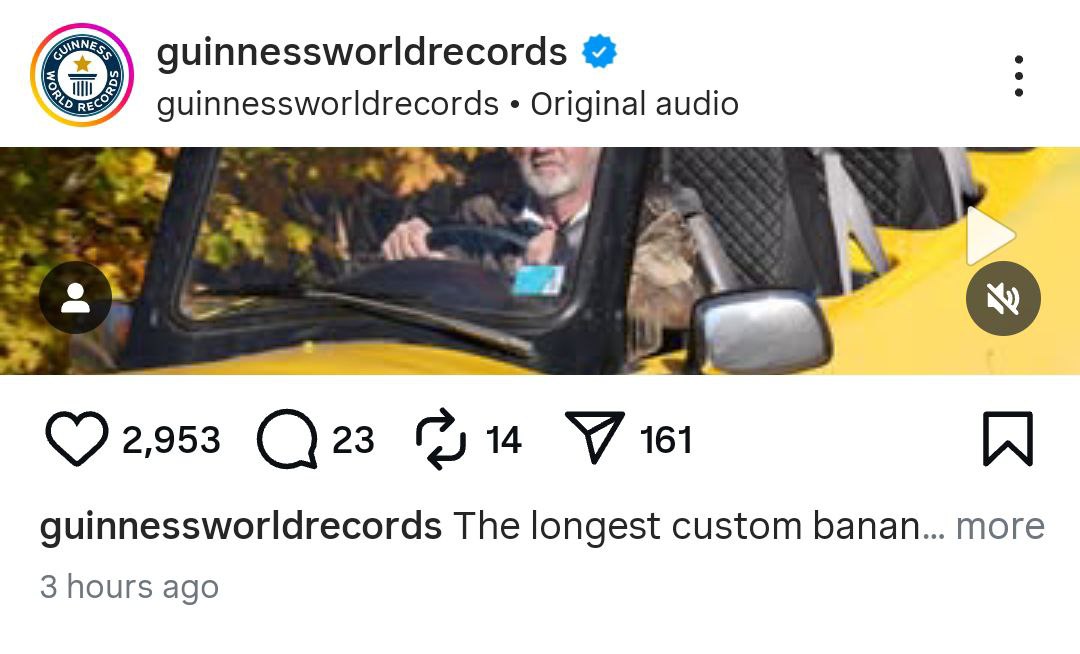Open guinnessworldrecords name in the caption
1080x654 pixels.
(240, 527)
